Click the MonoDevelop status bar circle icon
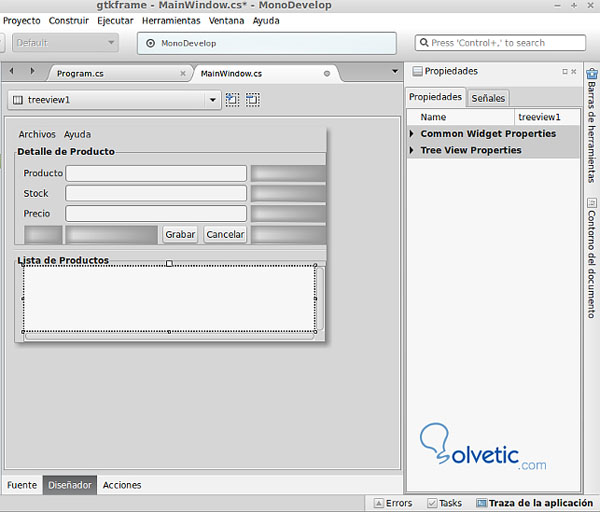Image resolution: width=600 pixels, height=512 pixels. [x=150, y=43]
